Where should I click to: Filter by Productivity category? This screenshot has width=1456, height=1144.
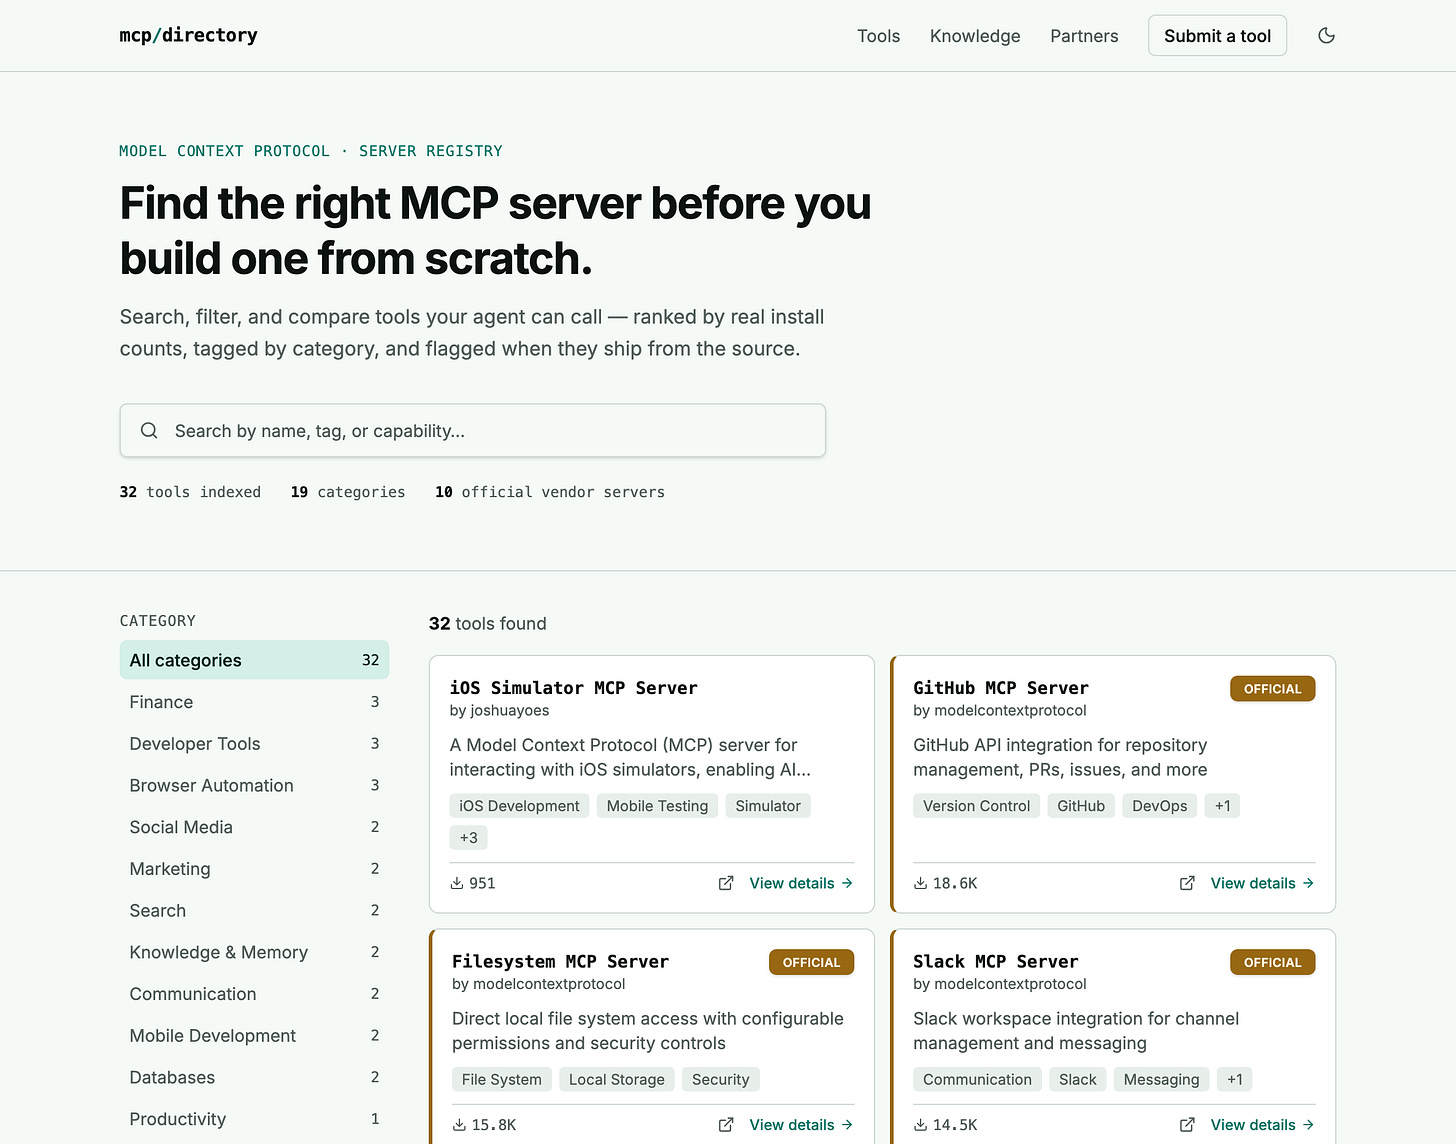tap(254, 1119)
